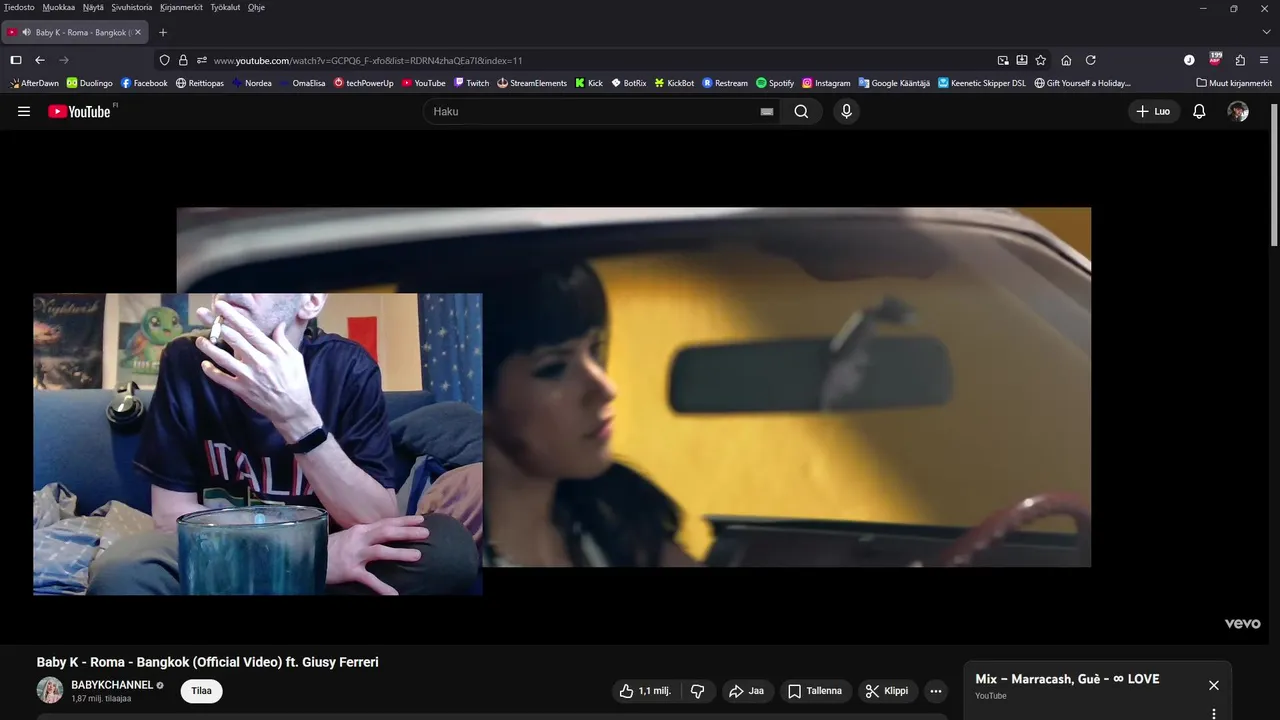
Task: Open the Nordea bookmark
Action: [252, 83]
